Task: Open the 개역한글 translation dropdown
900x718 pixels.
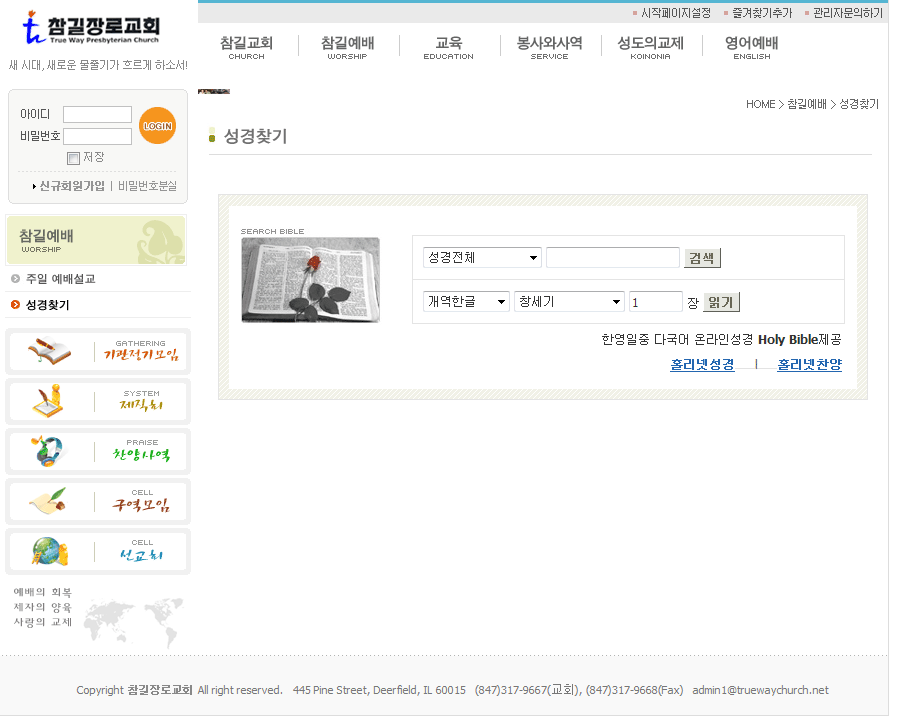Action: point(467,301)
